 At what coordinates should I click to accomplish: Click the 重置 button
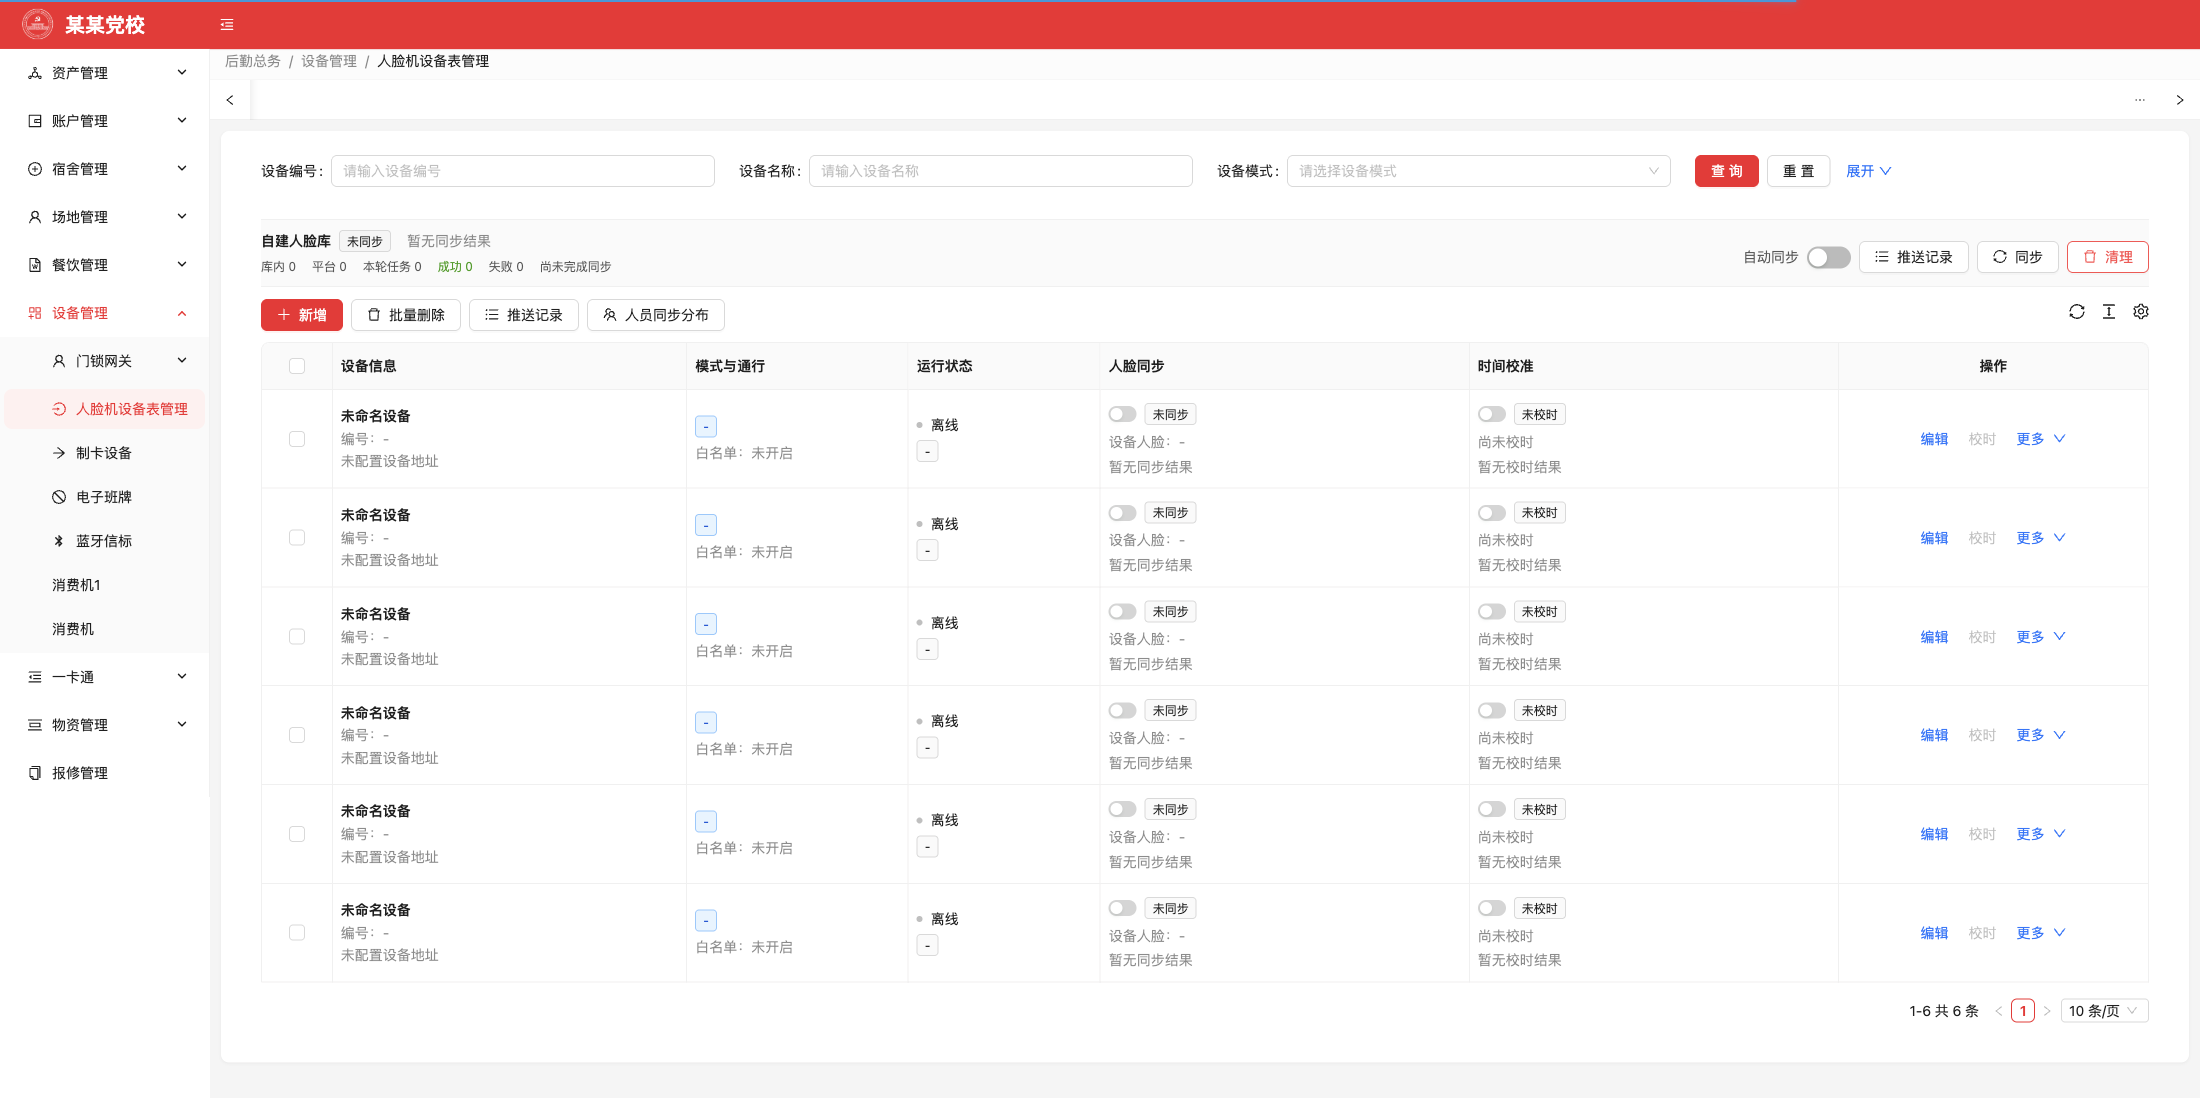coord(1798,171)
